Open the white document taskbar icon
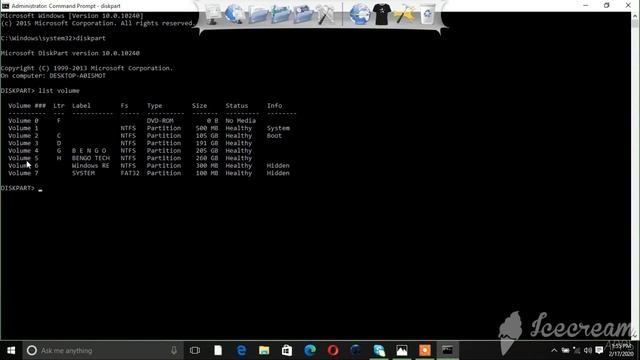The image size is (640, 360). tap(218, 350)
